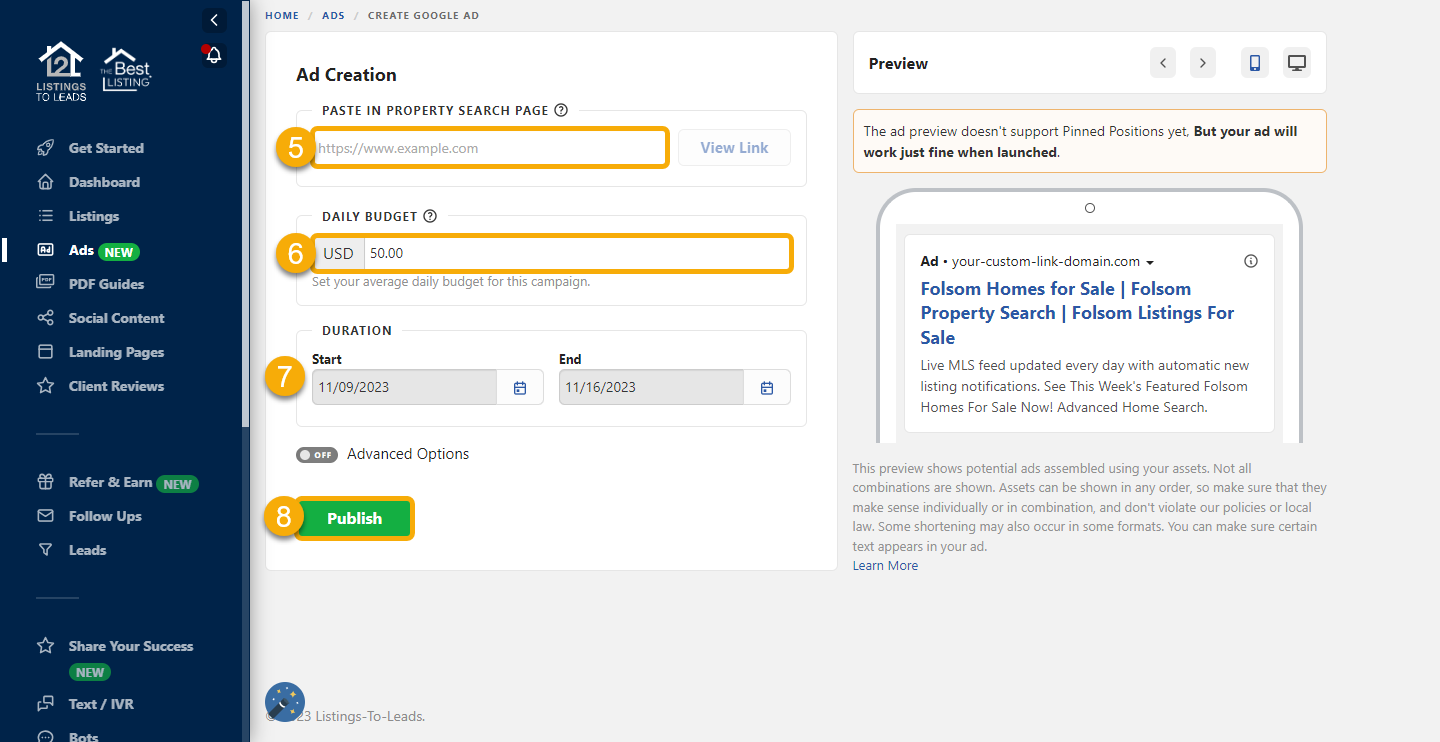Viewport: 1440px width, 742px height.
Task: Open the Dashboard section
Action: pyautogui.click(x=103, y=181)
